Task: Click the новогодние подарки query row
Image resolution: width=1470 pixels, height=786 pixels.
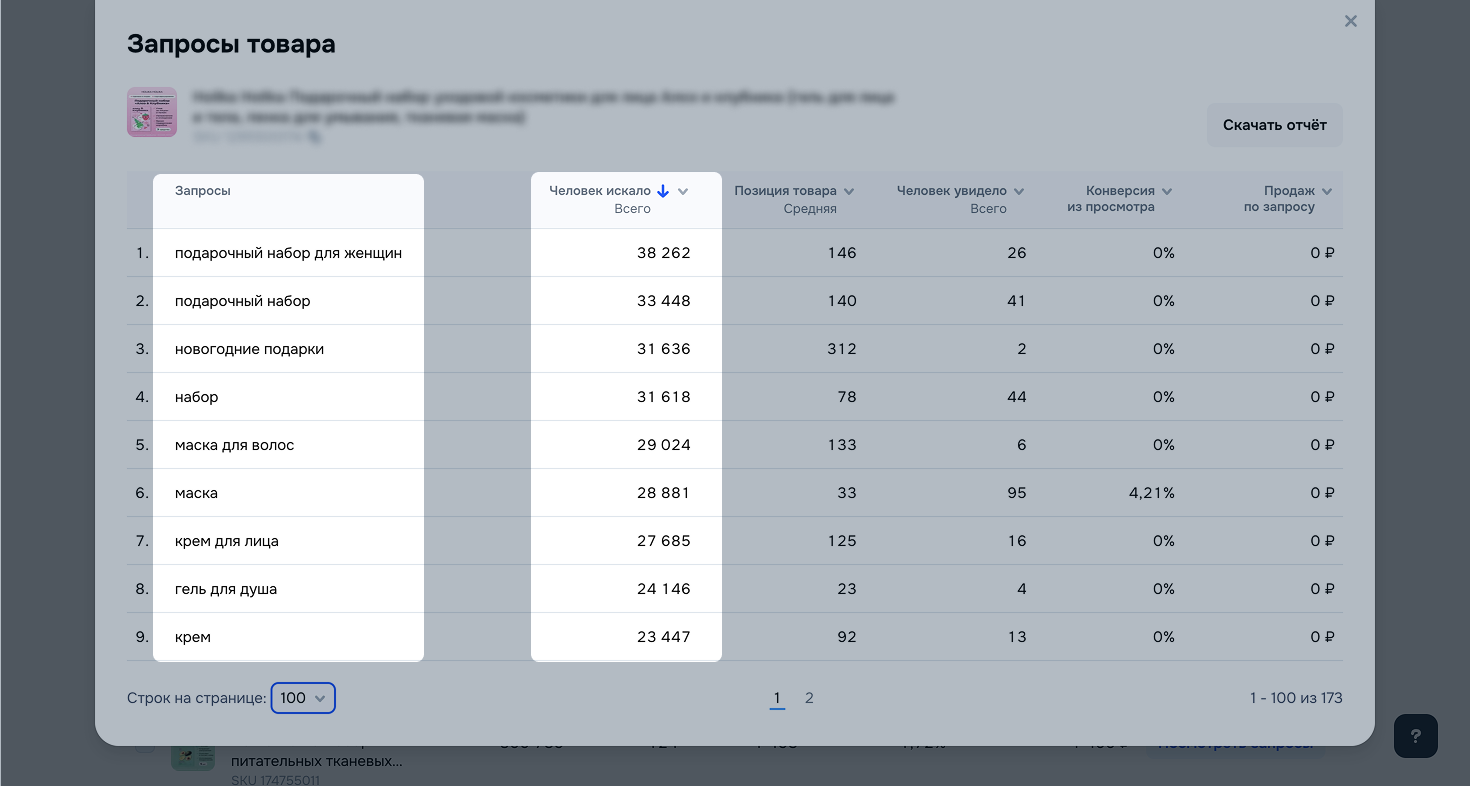Action: (249, 349)
